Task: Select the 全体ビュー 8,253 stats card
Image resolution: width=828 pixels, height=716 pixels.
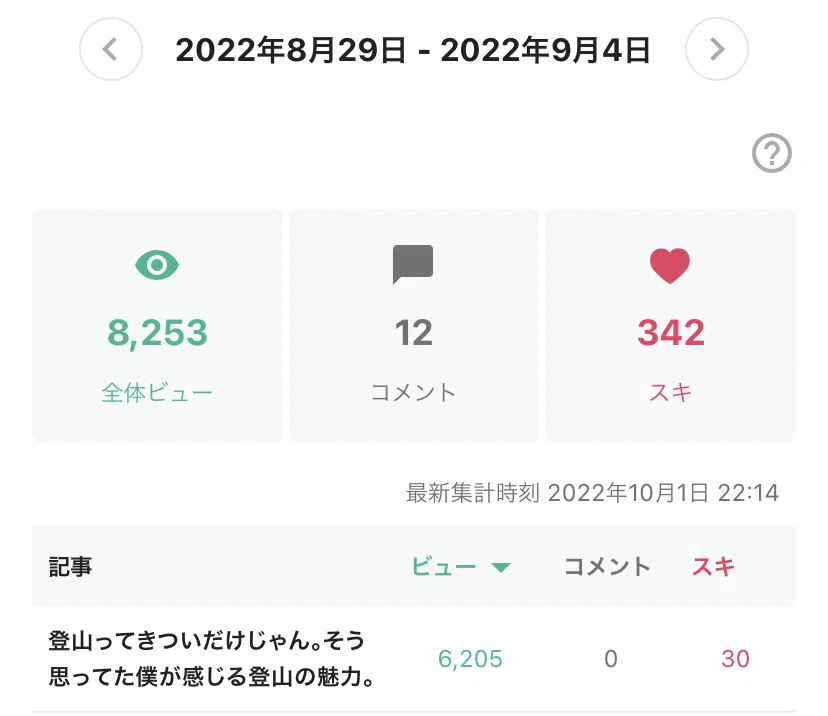Action: click(157, 326)
